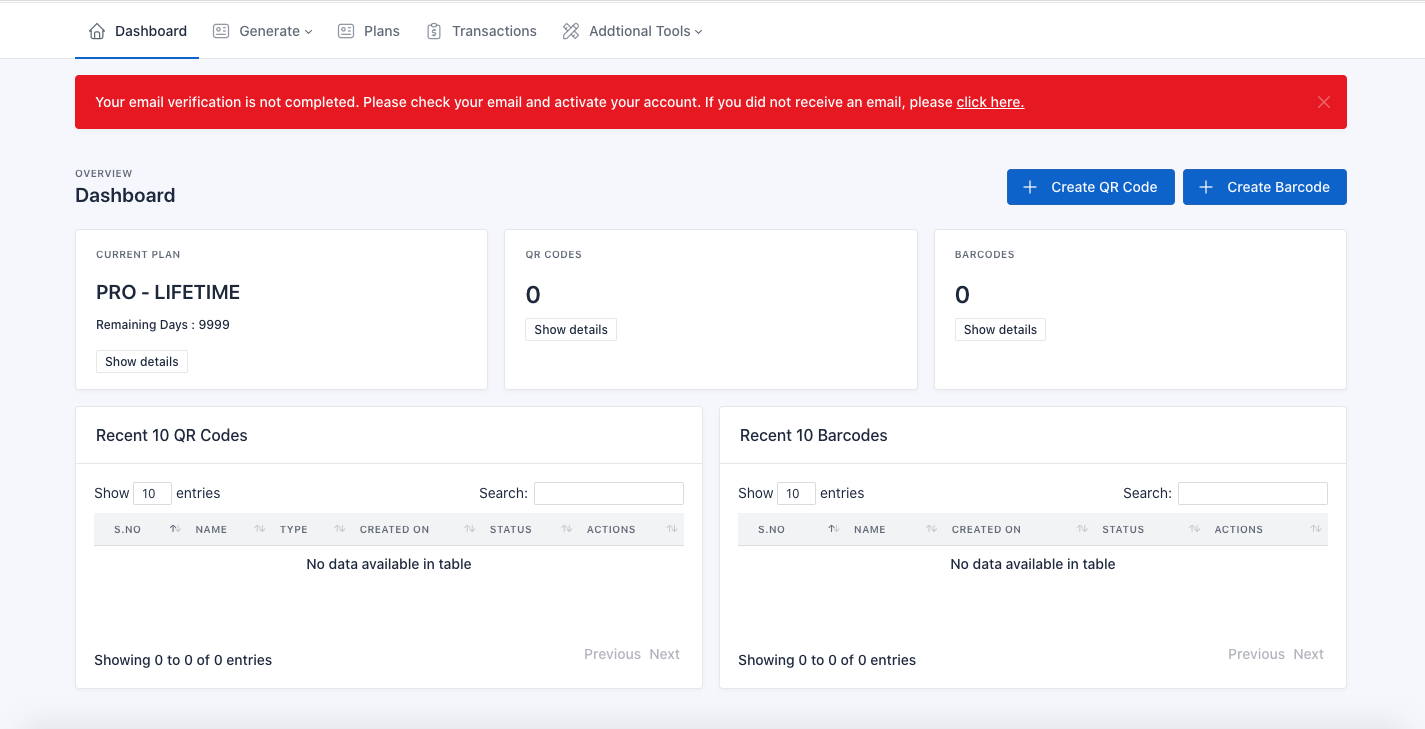Dismiss the red email verification alert

(x=1323, y=102)
